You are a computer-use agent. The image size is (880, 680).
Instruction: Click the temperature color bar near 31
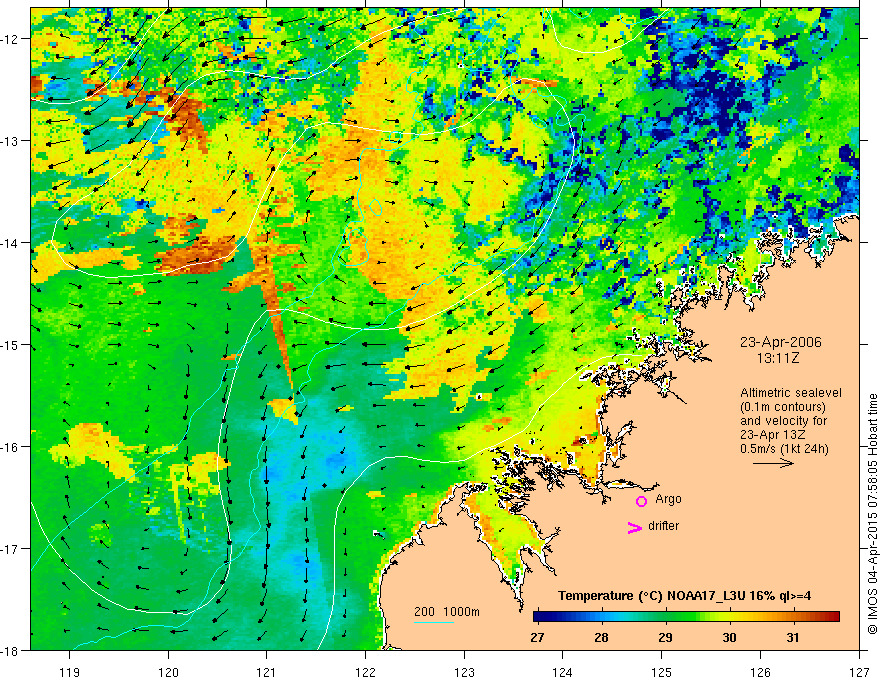tap(792, 617)
